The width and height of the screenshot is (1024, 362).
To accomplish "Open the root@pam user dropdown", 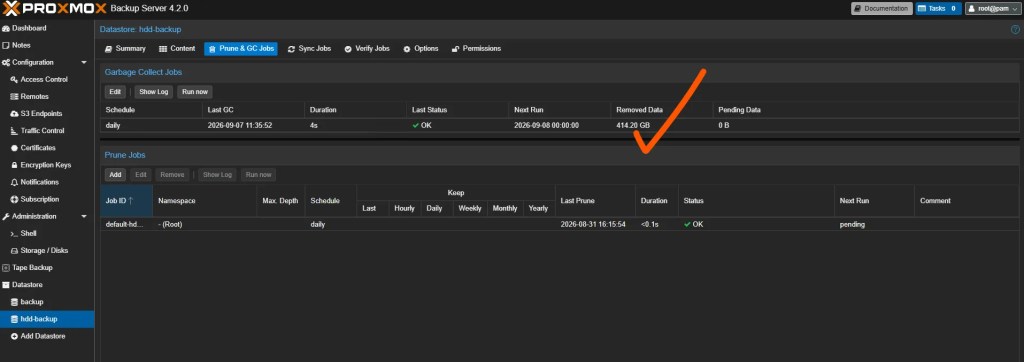I will pos(992,8).
